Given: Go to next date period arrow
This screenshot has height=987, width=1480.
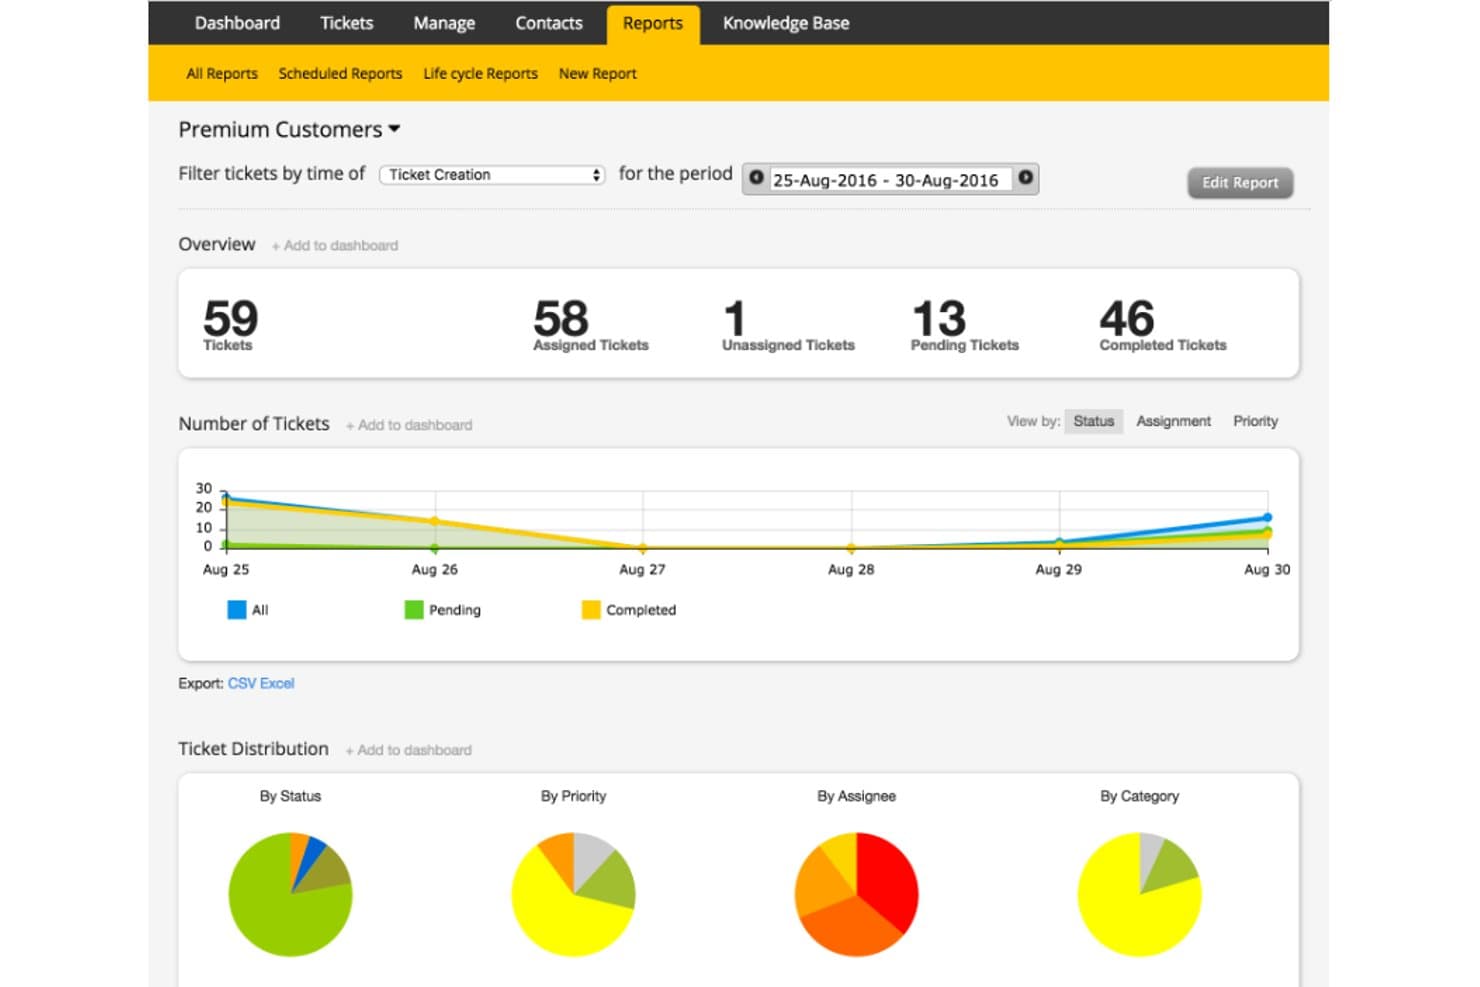Looking at the screenshot, I should tap(1025, 178).
